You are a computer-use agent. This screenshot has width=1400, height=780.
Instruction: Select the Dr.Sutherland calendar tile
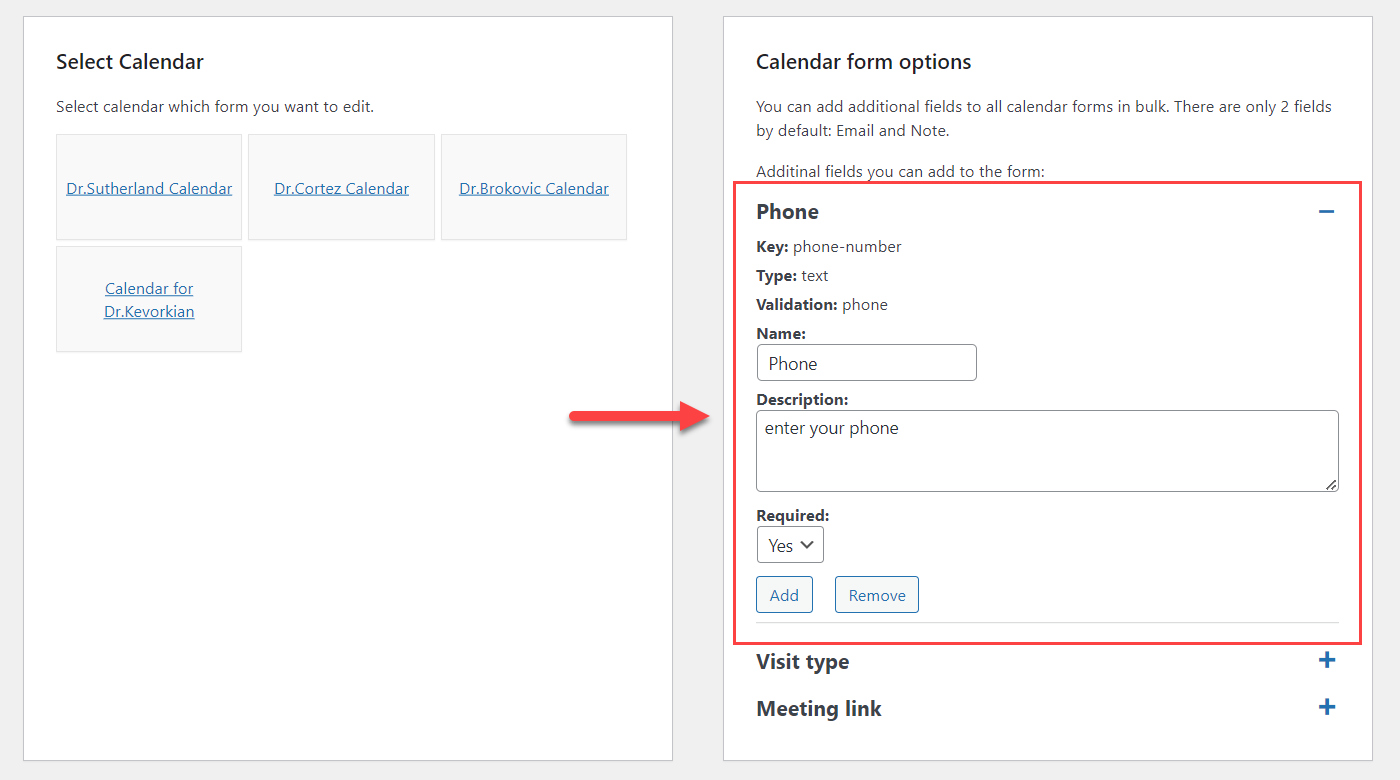[x=149, y=187]
